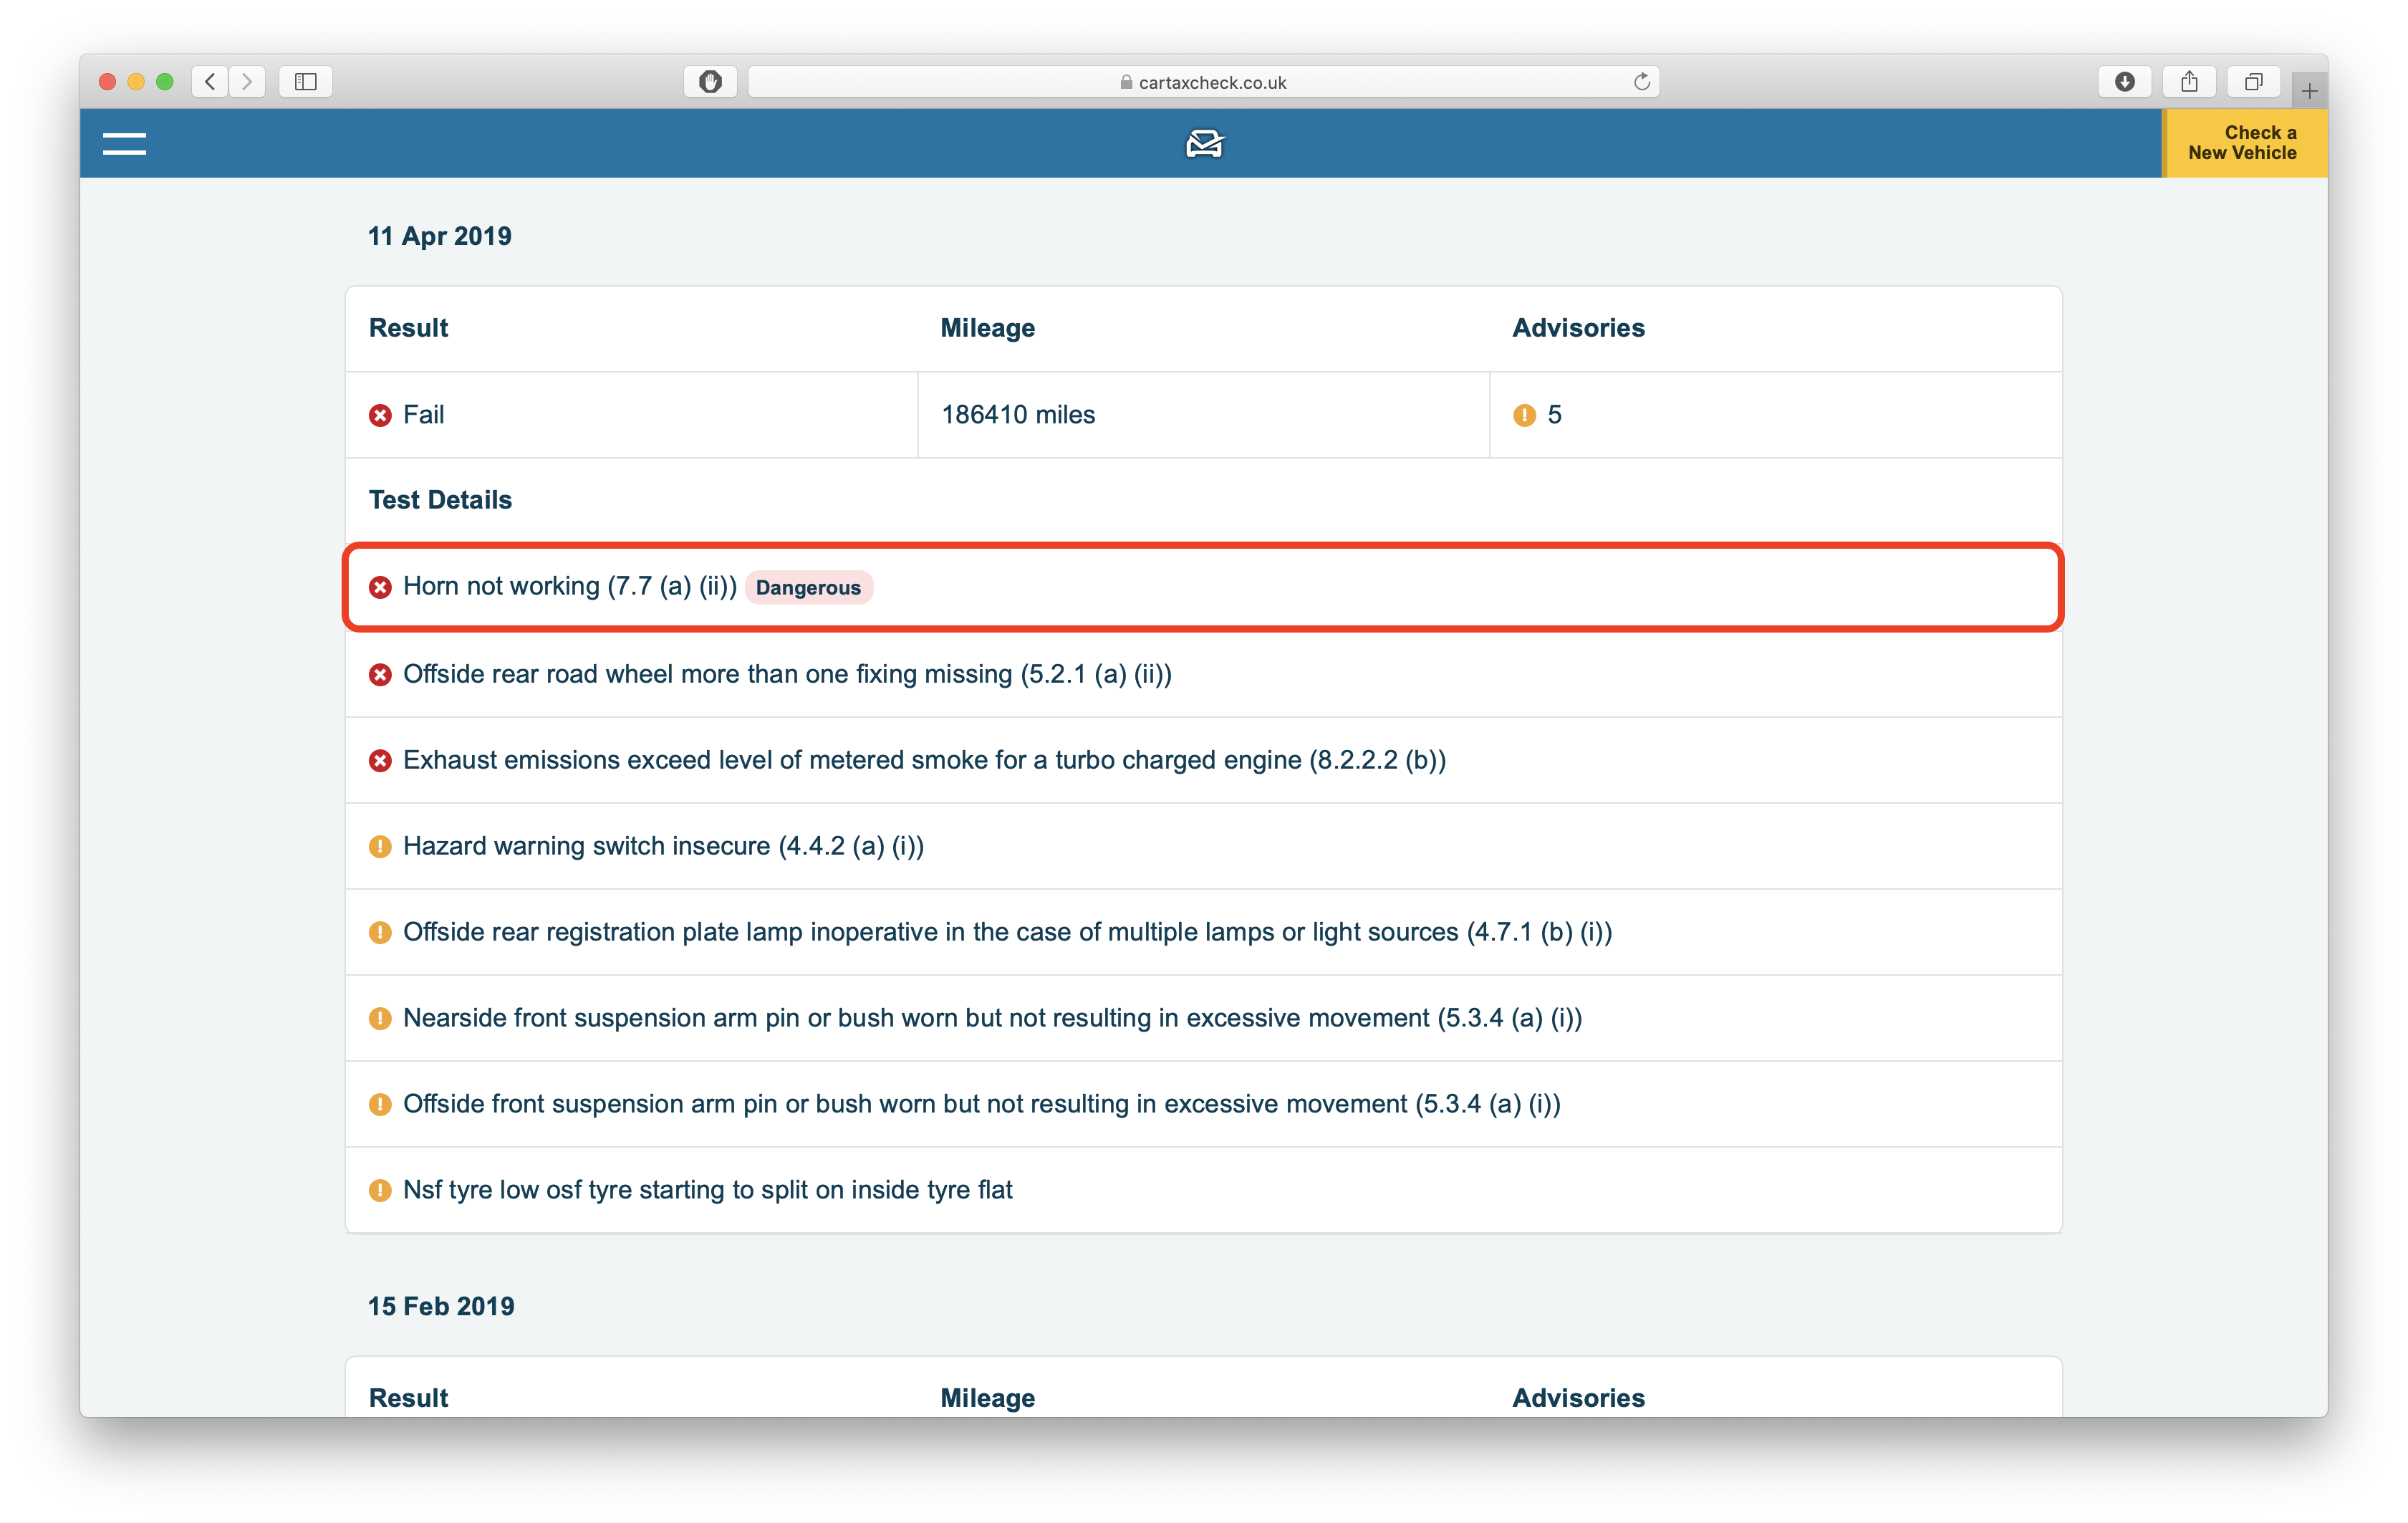Viewport: 2408px width, 1523px height.
Task: Click orange icon on Offside front suspension row
Action: [x=380, y=1105]
